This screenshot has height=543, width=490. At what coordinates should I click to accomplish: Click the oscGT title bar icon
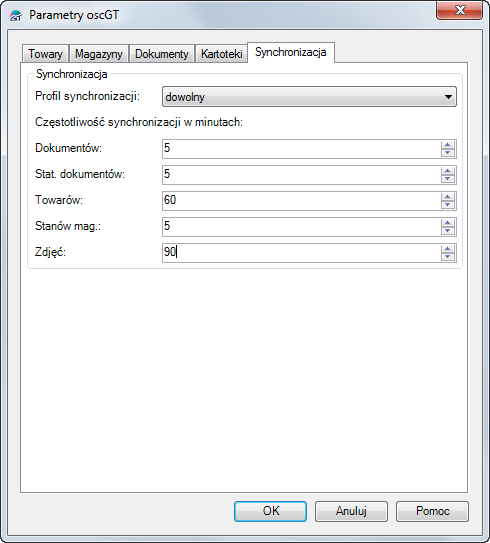[x=16, y=15]
